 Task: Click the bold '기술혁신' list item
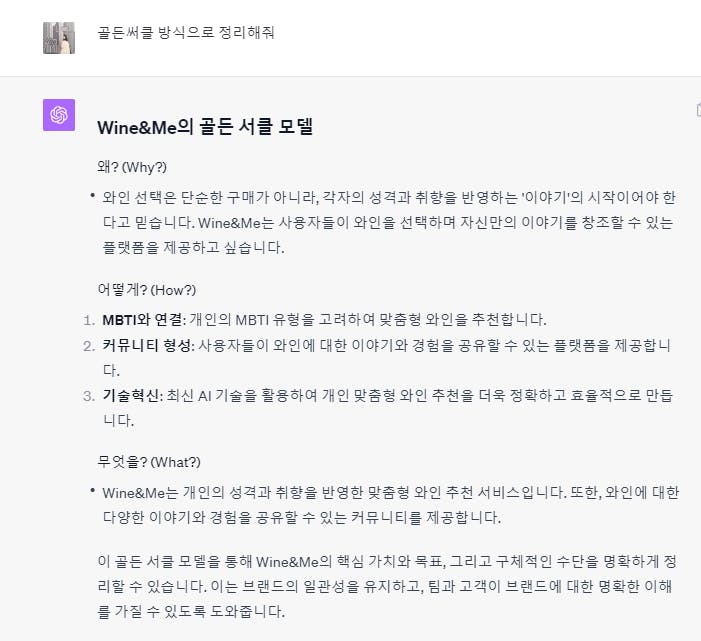click(131, 396)
